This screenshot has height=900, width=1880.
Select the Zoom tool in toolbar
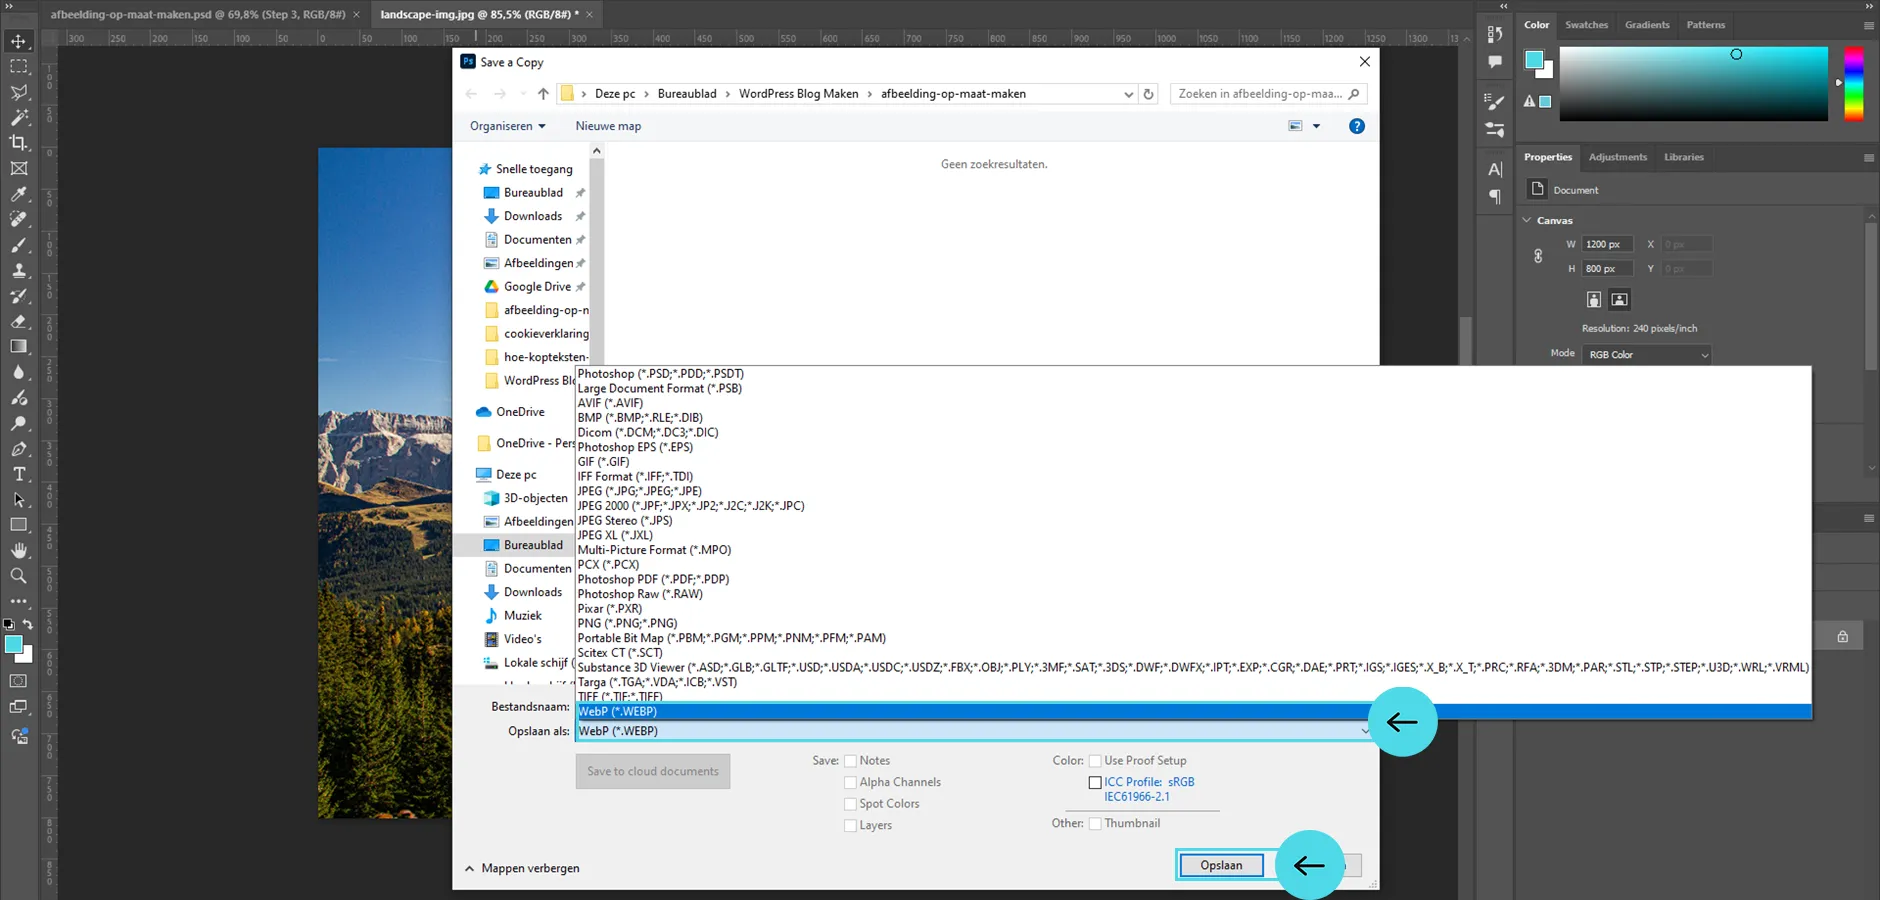[x=19, y=576]
